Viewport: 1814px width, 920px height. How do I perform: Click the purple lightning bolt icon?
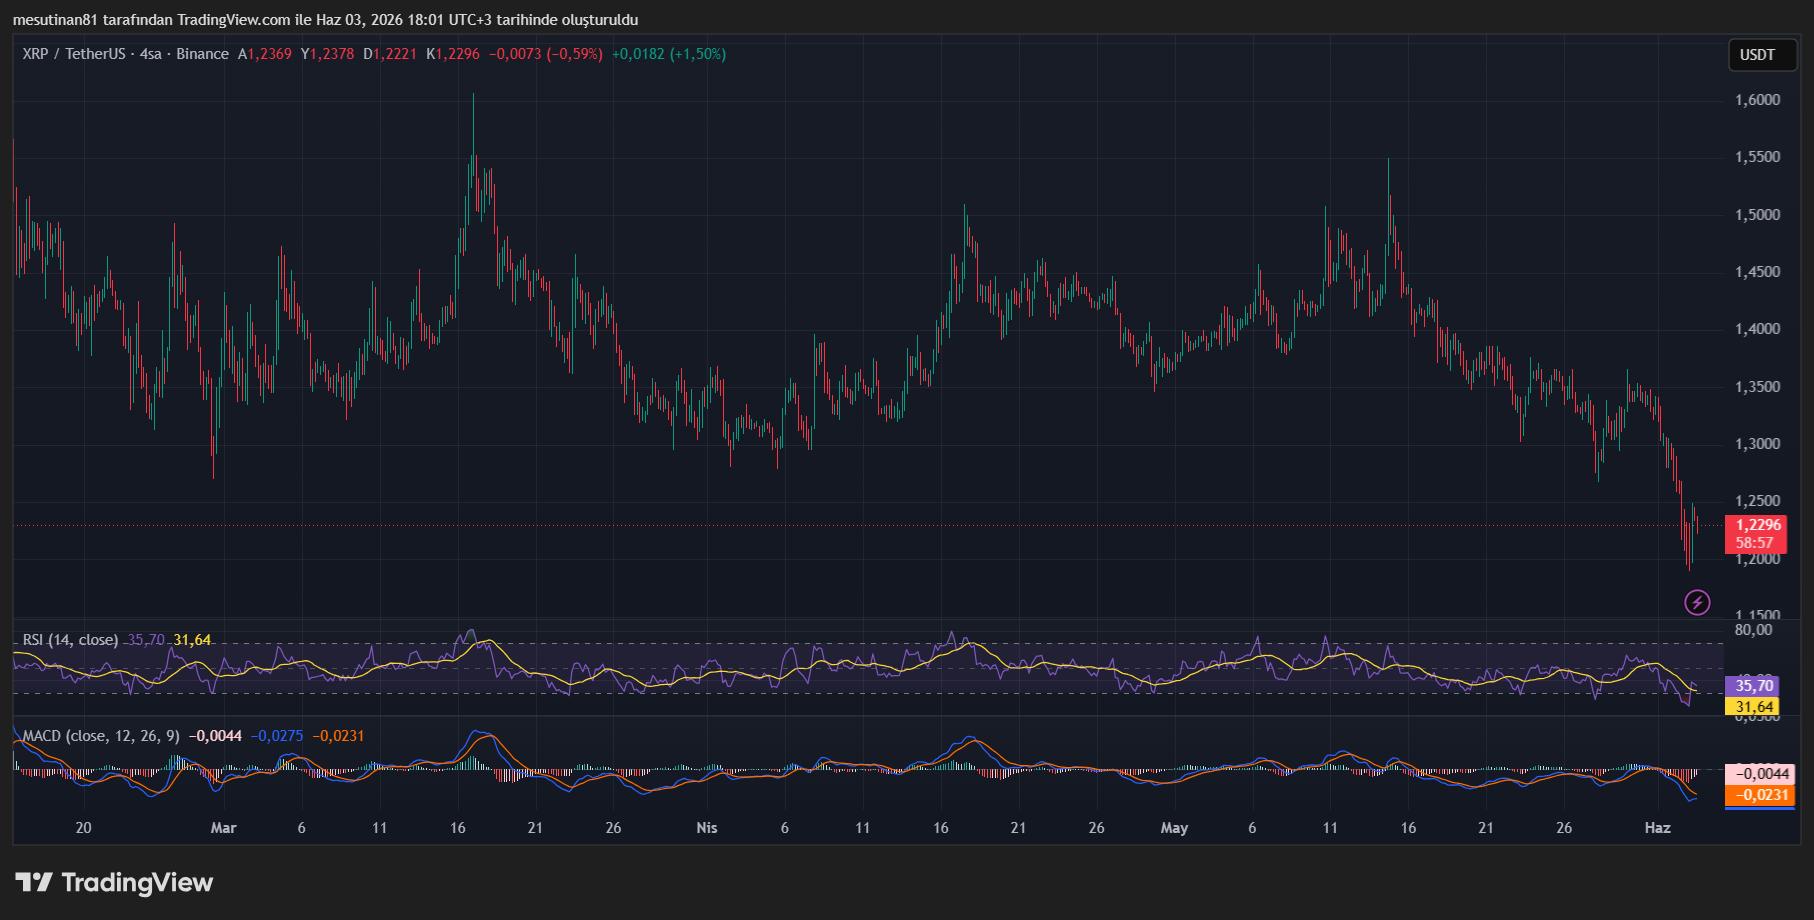point(1697,602)
